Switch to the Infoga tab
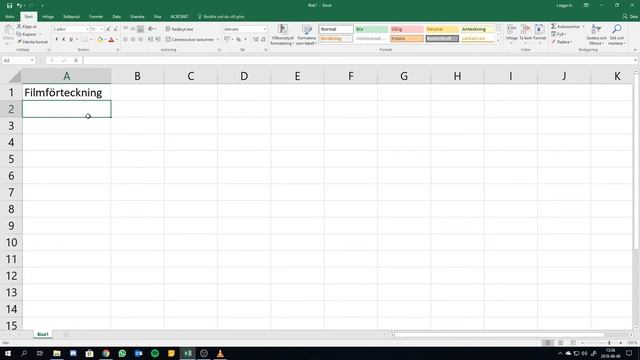 (x=48, y=17)
